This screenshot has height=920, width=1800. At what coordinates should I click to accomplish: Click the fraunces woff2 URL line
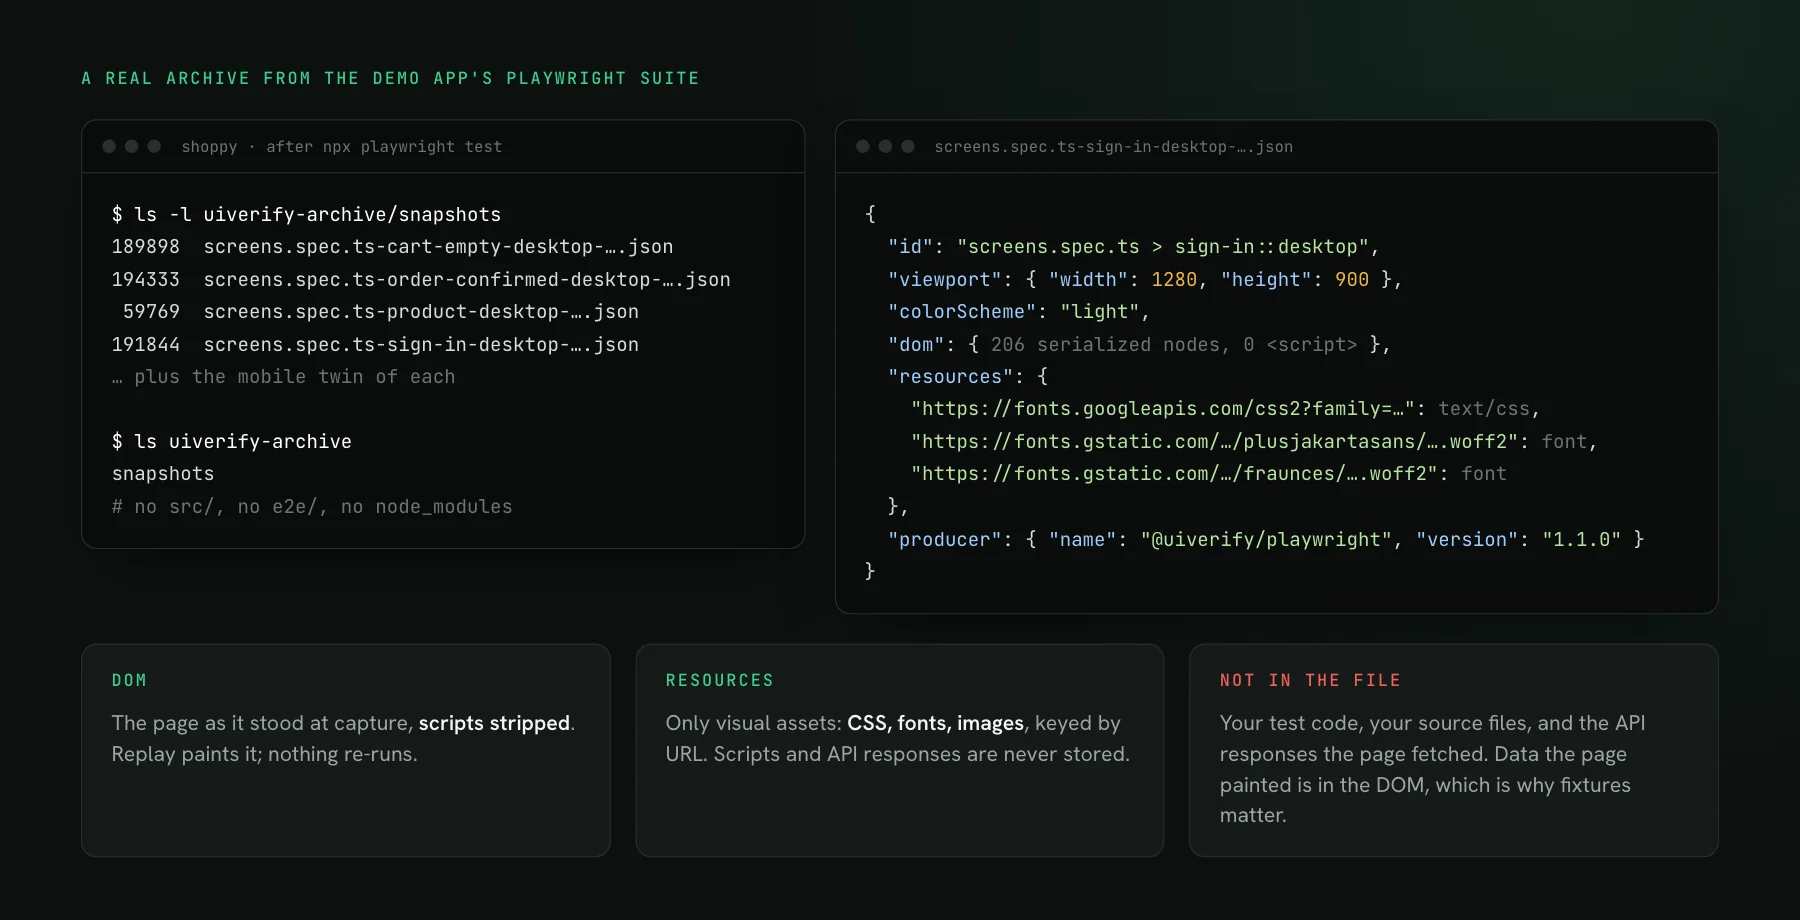(x=1208, y=474)
